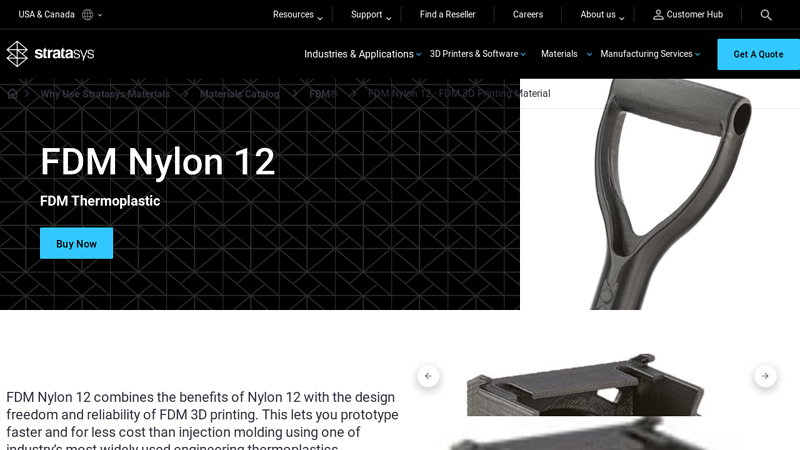Open the Careers page
Viewport: 800px width, 450px height.
point(528,15)
